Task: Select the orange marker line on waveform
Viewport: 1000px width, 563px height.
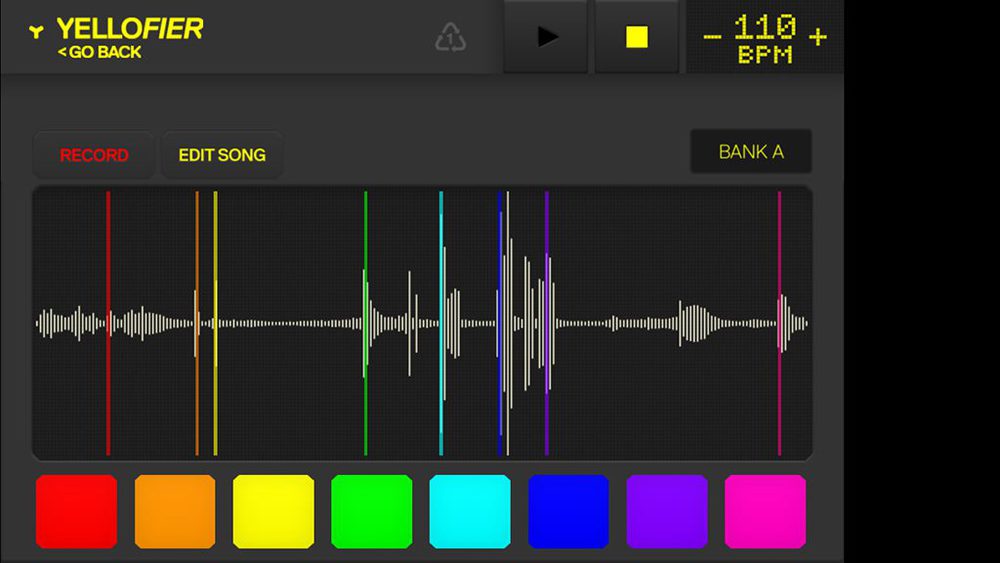Action: (x=197, y=323)
